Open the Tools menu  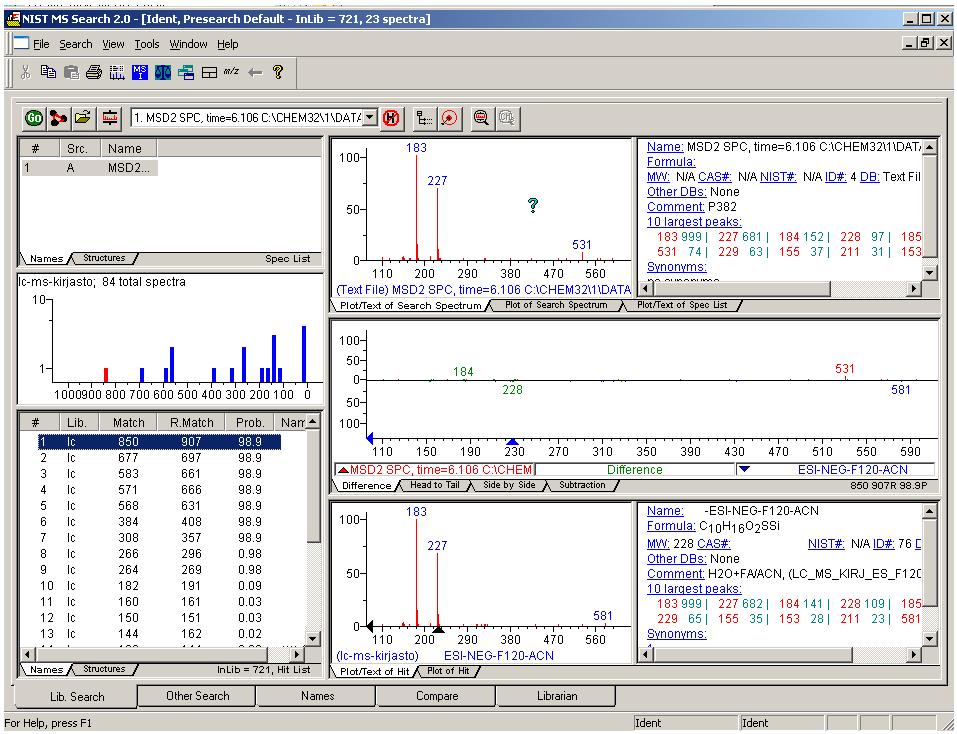click(x=146, y=44)
